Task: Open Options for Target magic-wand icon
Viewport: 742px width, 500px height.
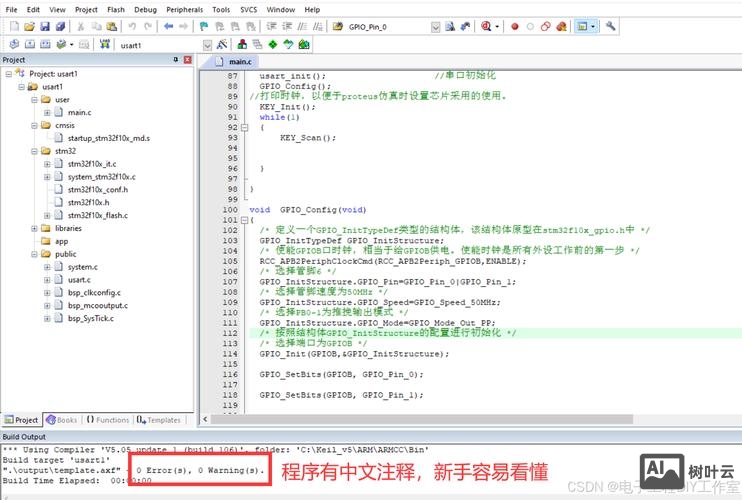Action: [222, 44]
